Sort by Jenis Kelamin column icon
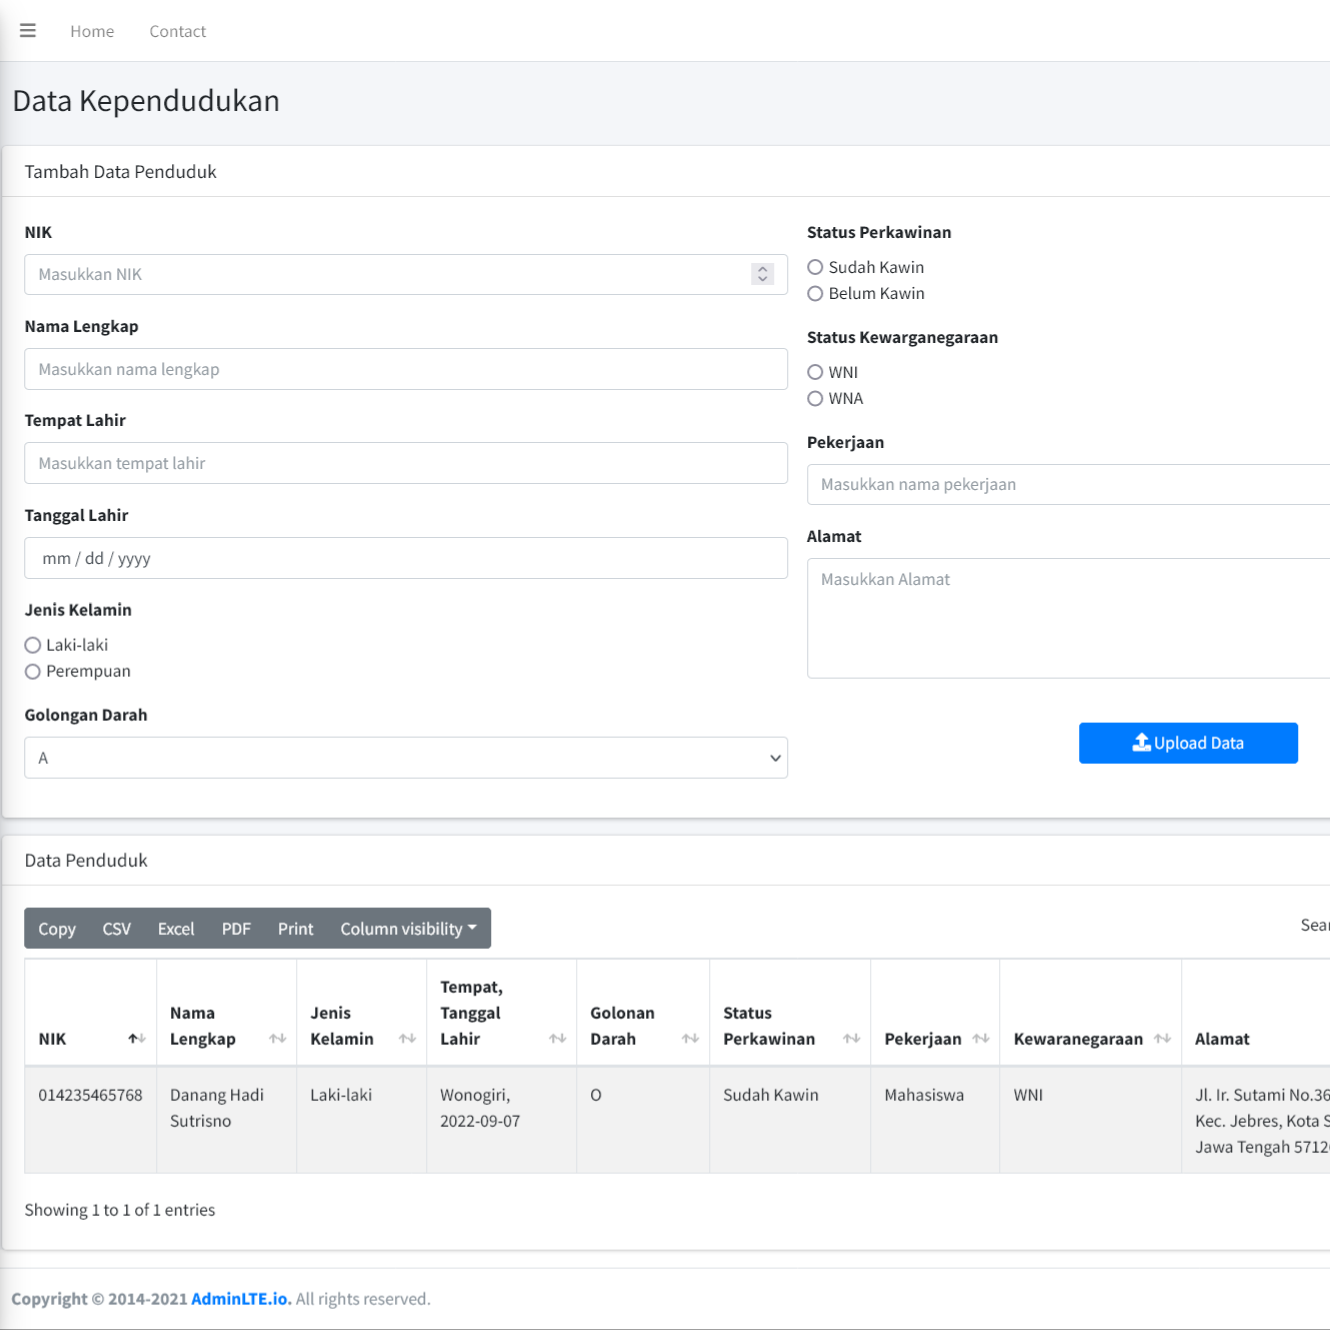1330x1330 pixels. (407, 1039)
